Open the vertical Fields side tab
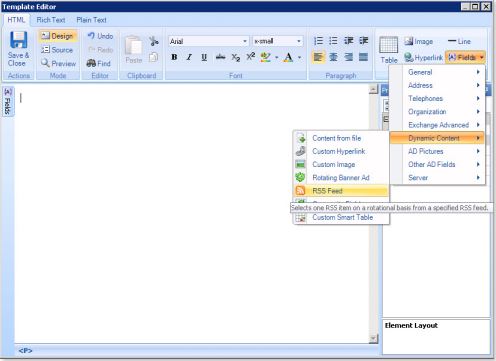The image size is (496, 361). click(x=8, y=101)
